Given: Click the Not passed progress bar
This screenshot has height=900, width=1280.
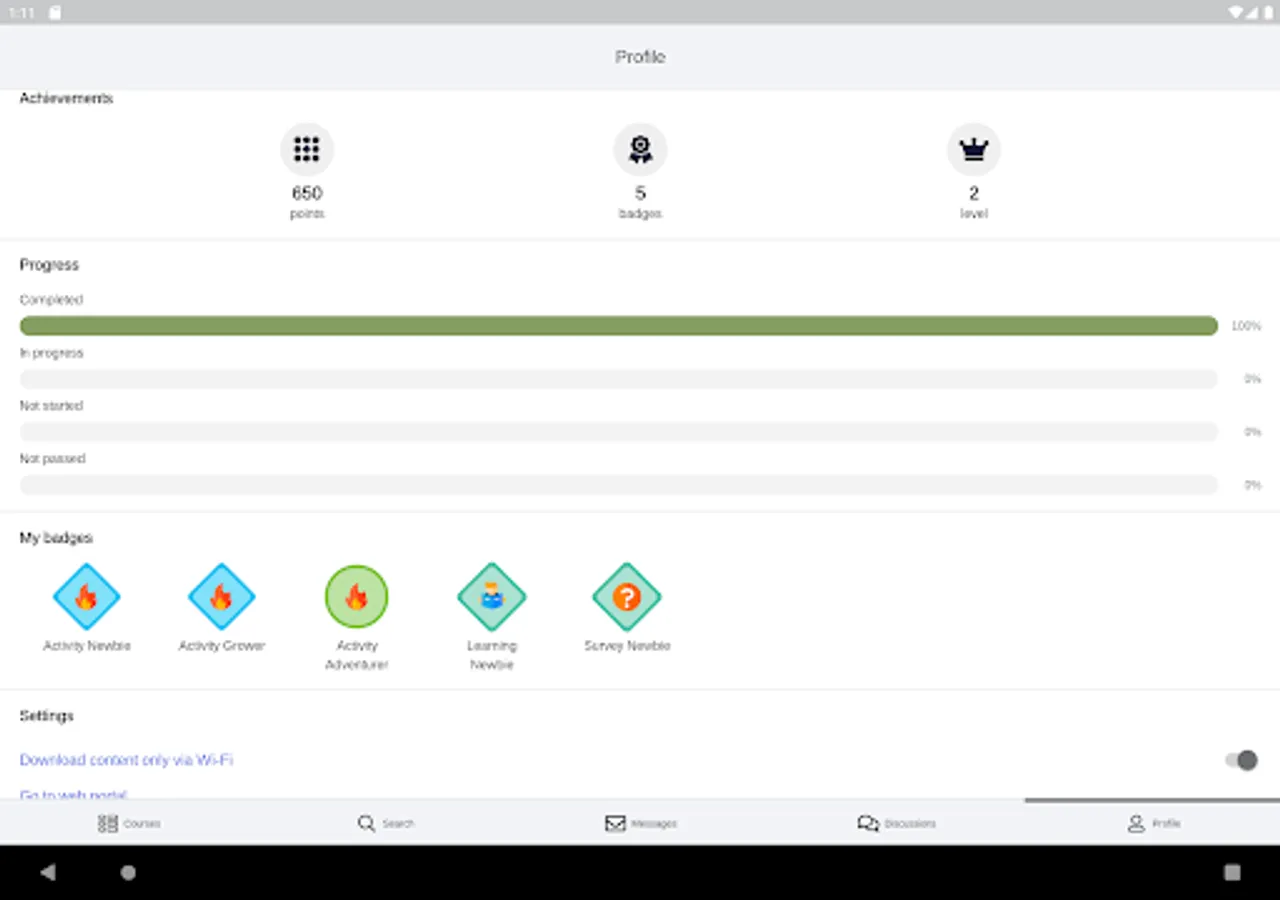Looking at the screenshot, I should click(619, 485).
